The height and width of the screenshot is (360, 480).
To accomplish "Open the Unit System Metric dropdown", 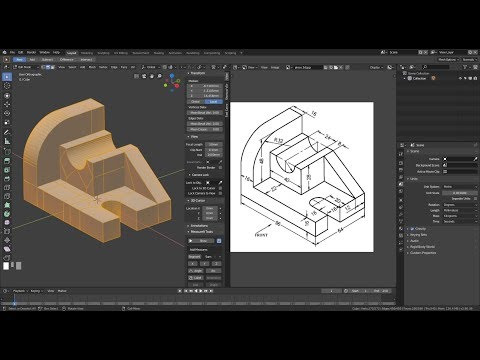I will pos(460,187).
